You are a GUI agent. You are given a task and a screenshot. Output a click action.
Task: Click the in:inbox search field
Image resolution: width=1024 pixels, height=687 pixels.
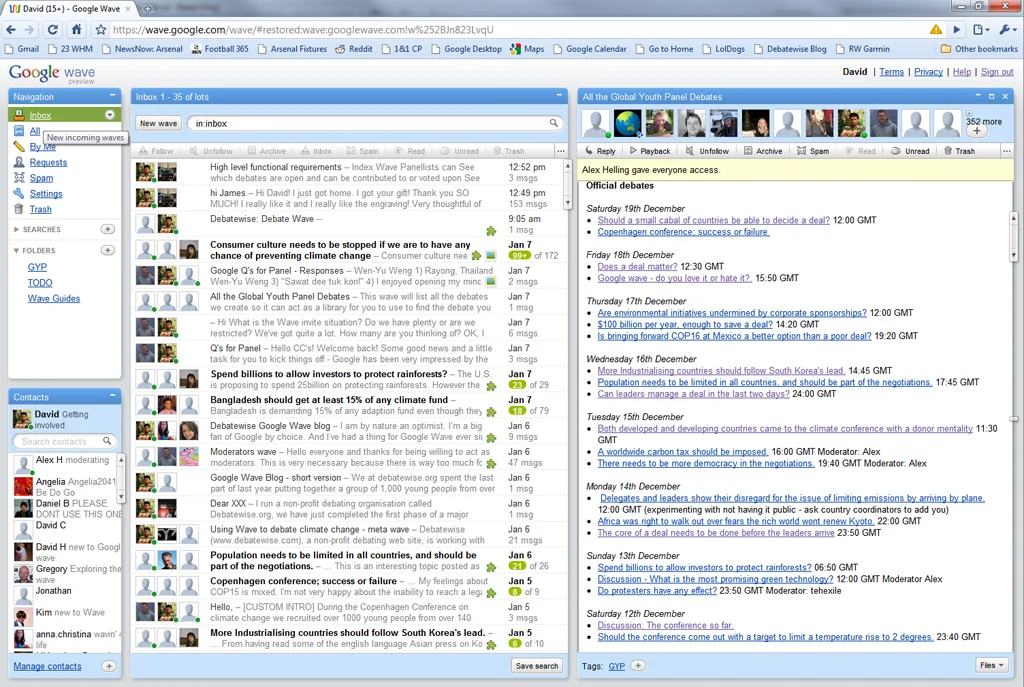[x=374, y=123]
